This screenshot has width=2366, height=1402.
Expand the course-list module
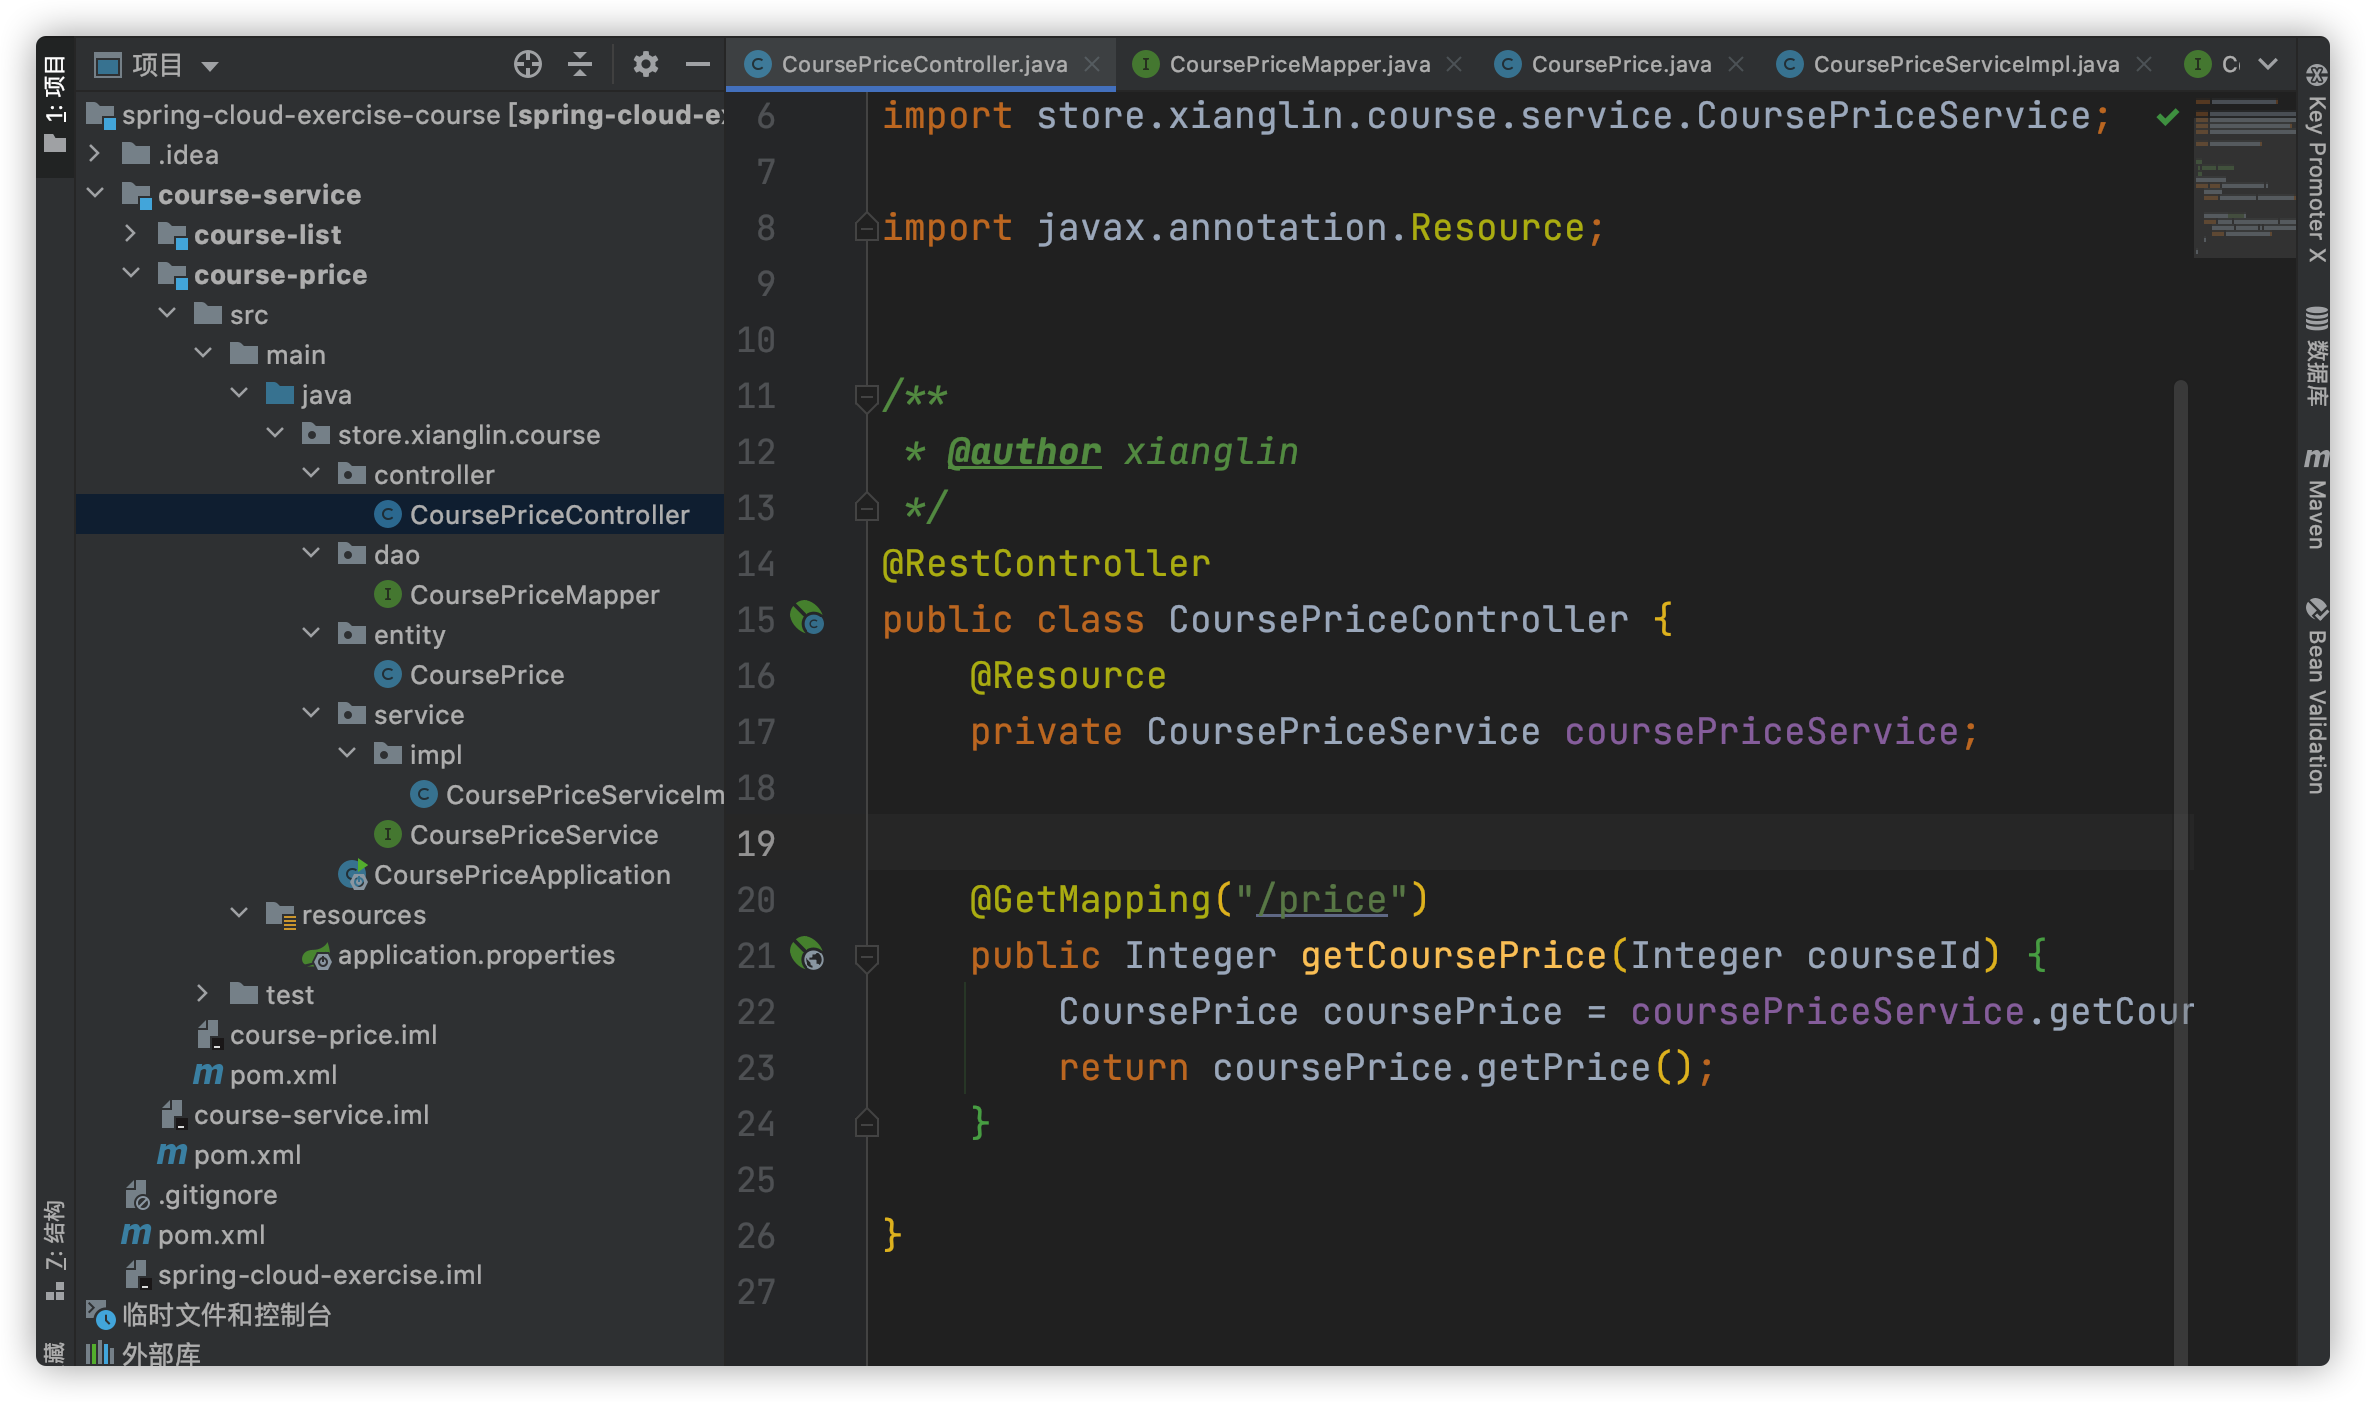coord(131,234)
